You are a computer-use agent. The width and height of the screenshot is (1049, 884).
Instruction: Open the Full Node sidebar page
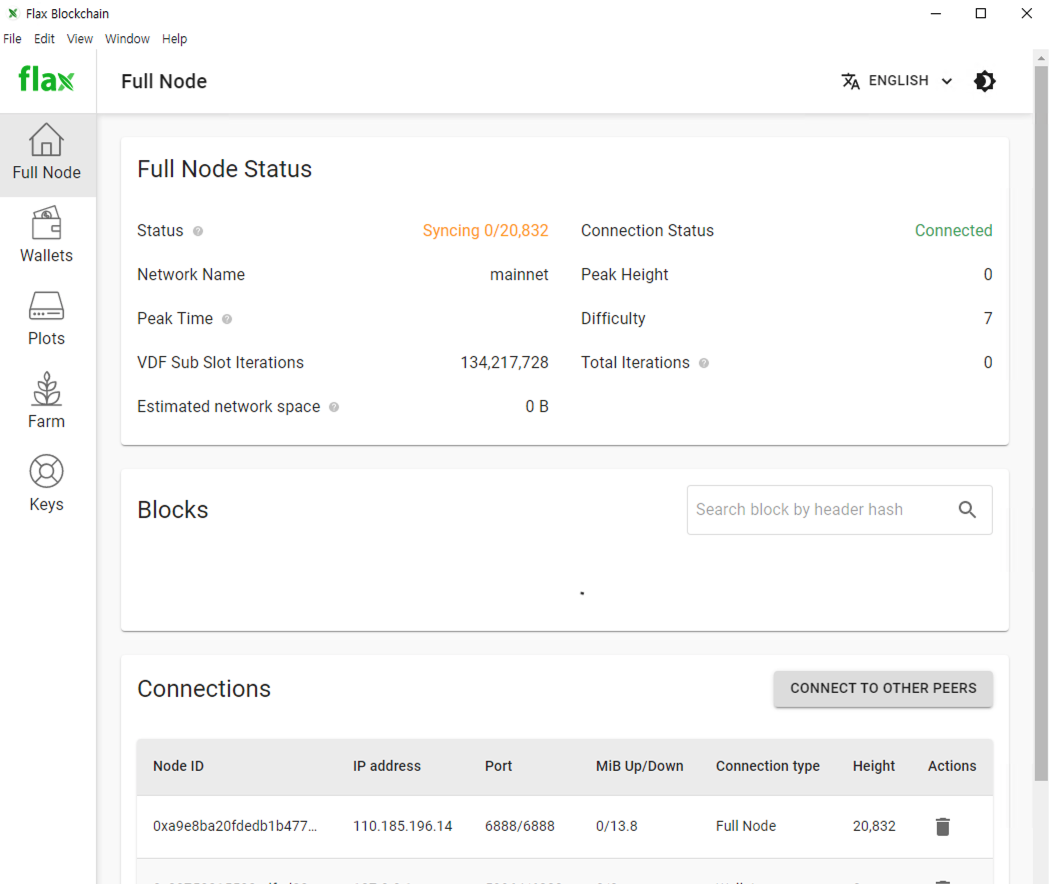[x=47, y=155]
